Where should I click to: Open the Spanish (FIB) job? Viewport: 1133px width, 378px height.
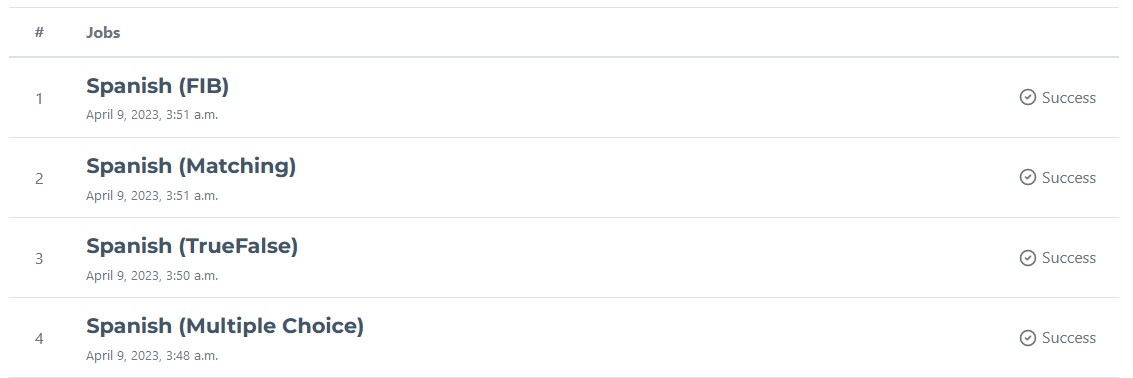click(x=158, y=86)
